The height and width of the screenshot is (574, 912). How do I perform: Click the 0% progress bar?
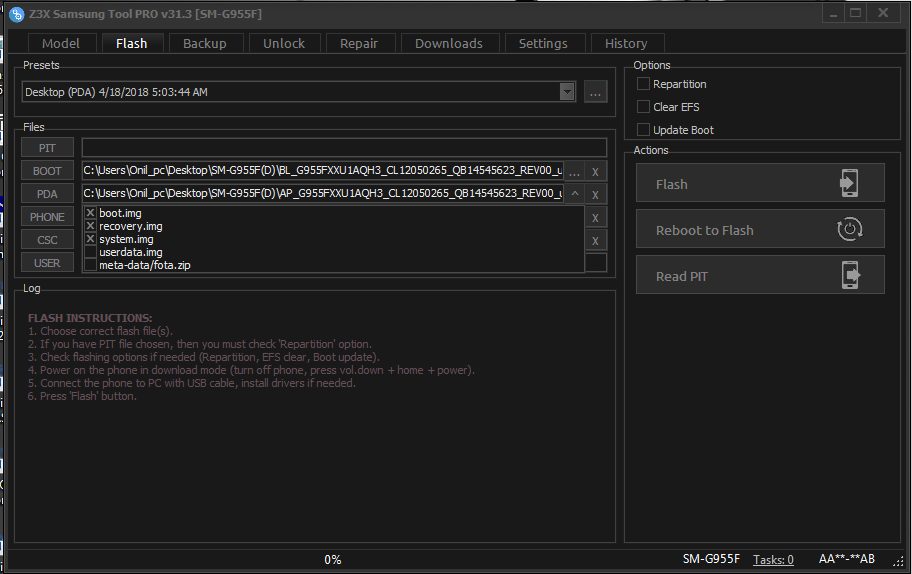pos(333,559)
